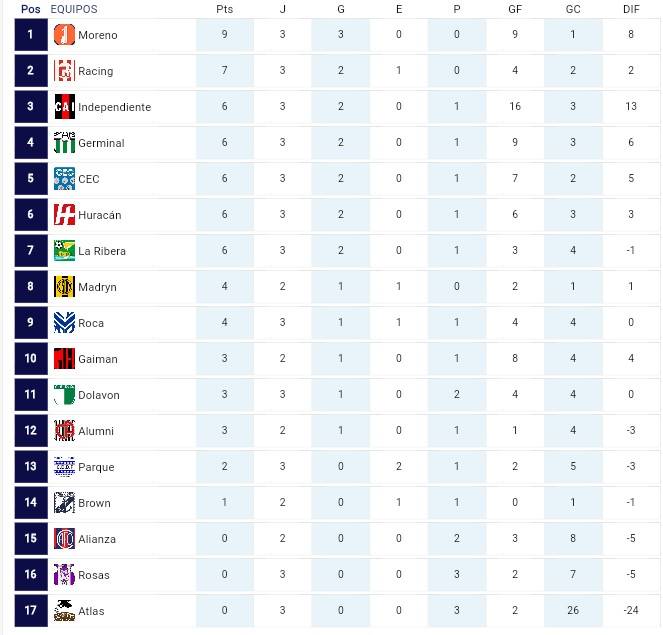The width and height of the screenshot is (663, 635).
Task: Click the Roca blue crest icon
Action: coord(64,323)
